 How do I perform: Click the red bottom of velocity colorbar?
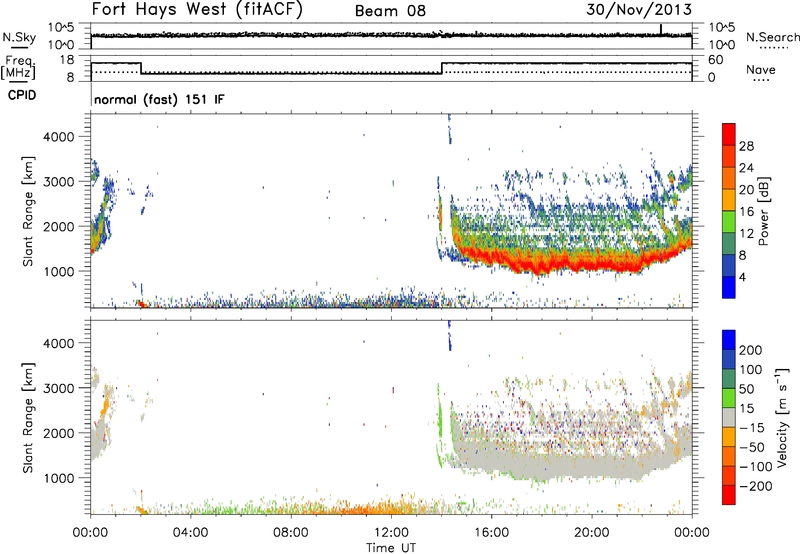pos(729,495)
